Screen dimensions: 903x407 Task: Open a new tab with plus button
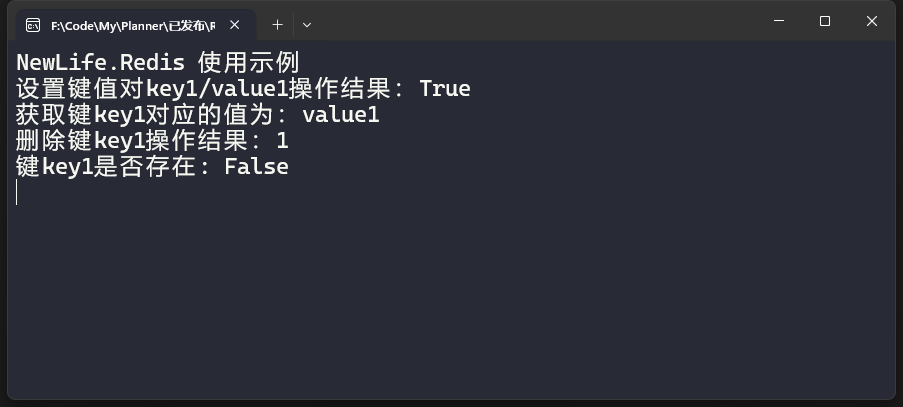pos(278,24)
